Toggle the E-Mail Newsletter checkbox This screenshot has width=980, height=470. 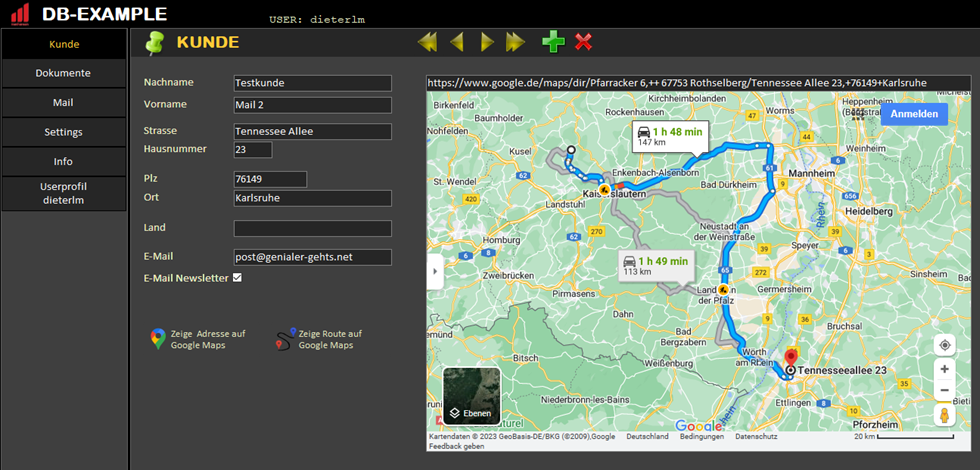[237, 278]
